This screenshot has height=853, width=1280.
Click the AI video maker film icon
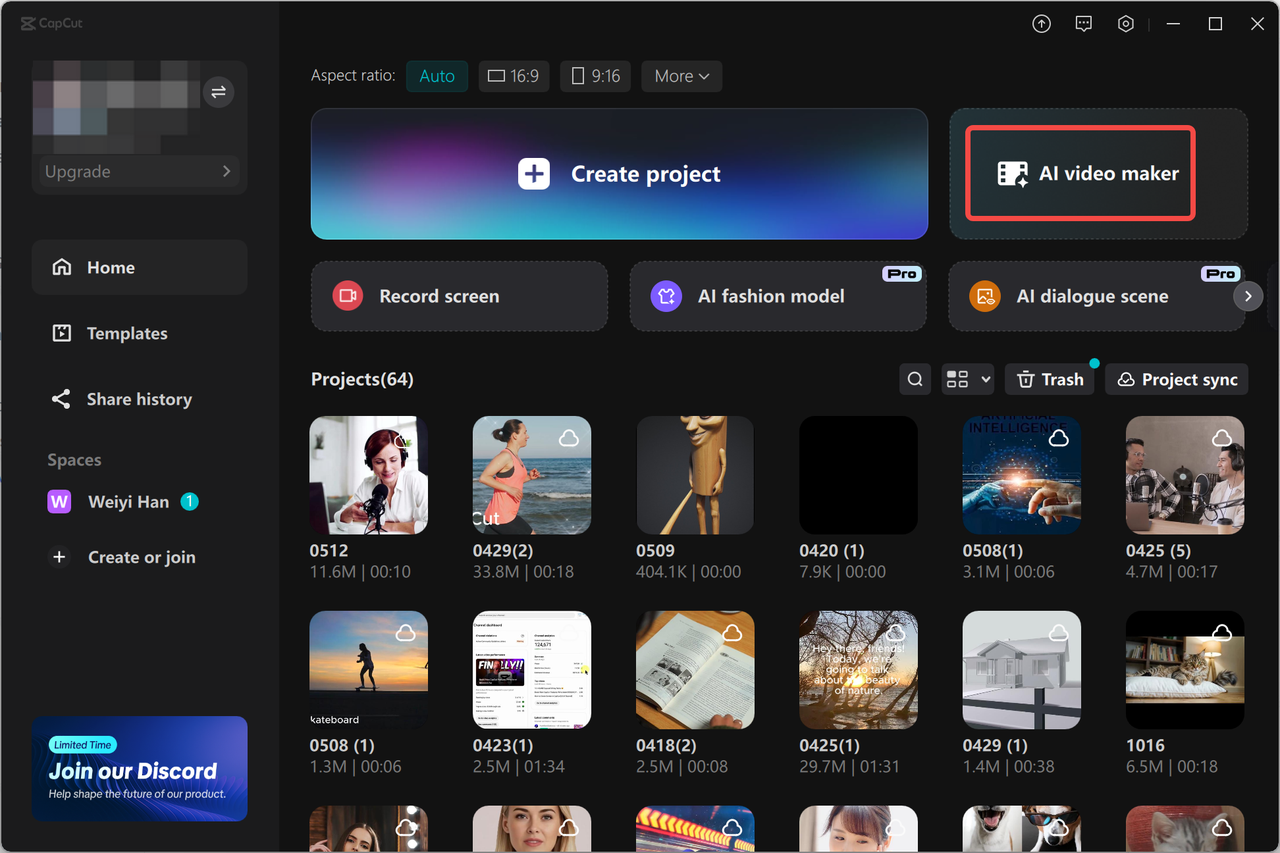[x=1013, y=174]
